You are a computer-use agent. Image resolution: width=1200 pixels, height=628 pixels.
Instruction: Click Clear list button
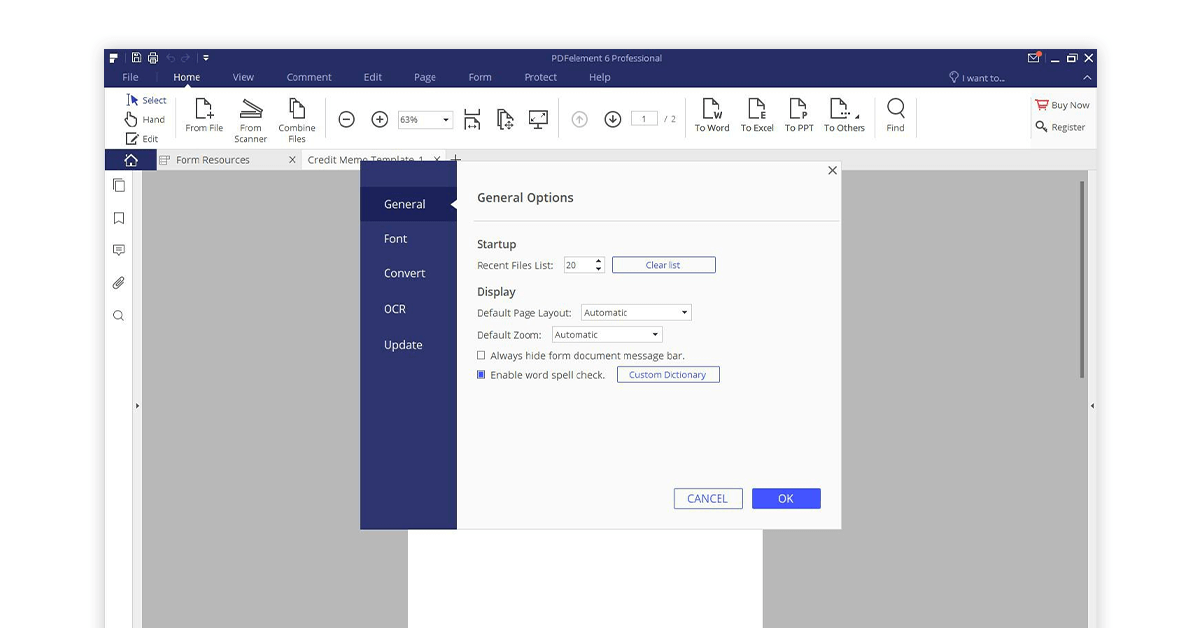point(663,265)
